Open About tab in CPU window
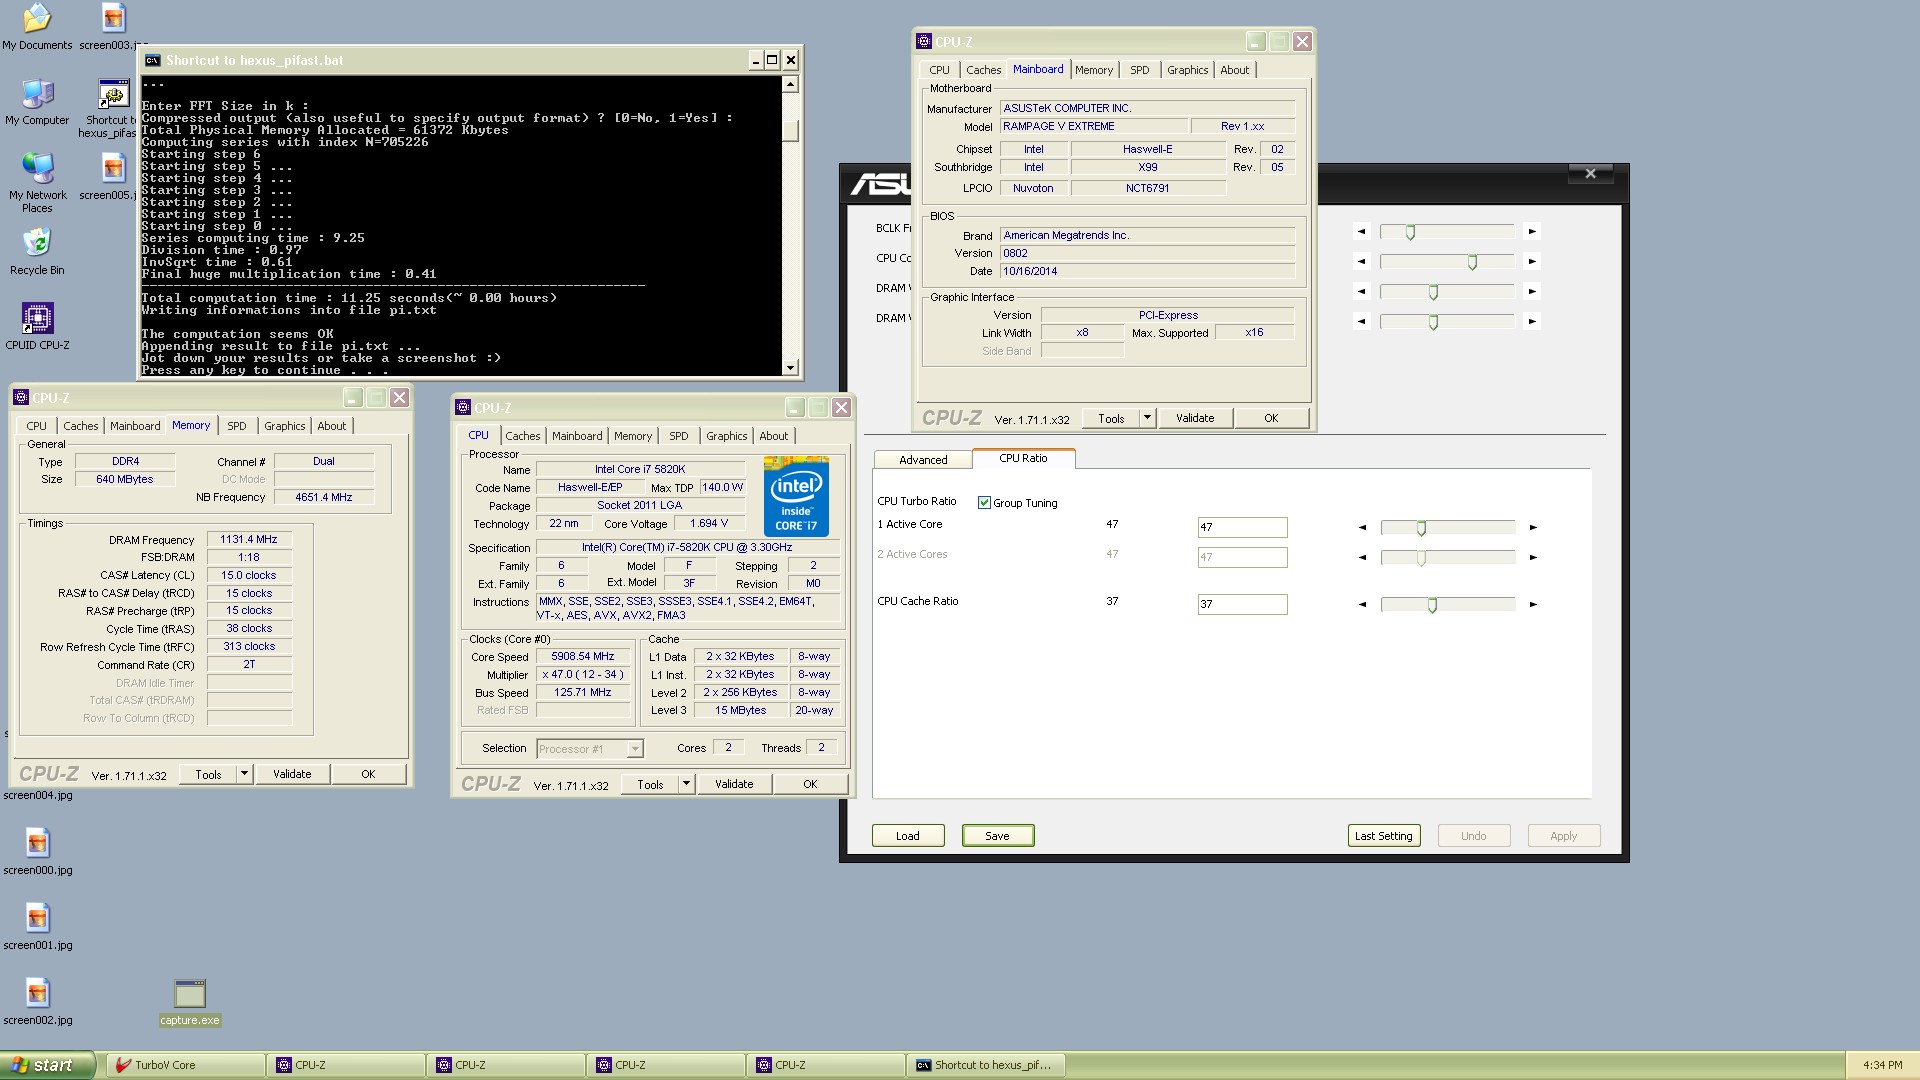The height and width of the screenshot is (1080, 1920). tap(773, 436)
